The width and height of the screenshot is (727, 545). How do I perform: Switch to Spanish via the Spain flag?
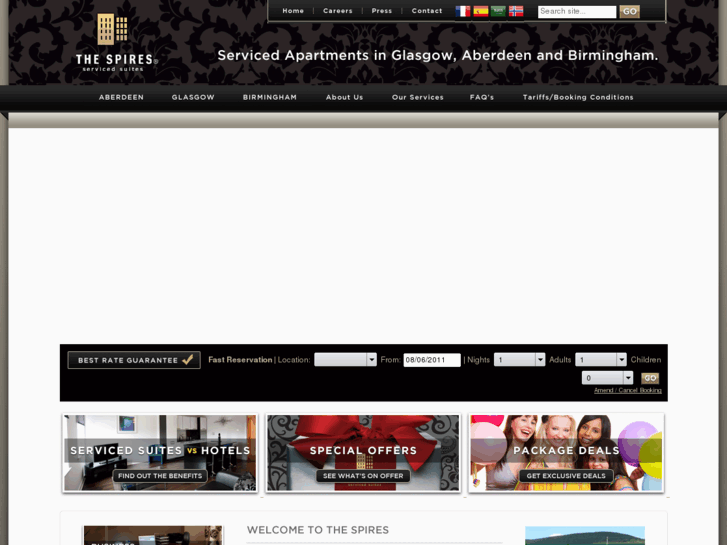click(x=481, y=11)
